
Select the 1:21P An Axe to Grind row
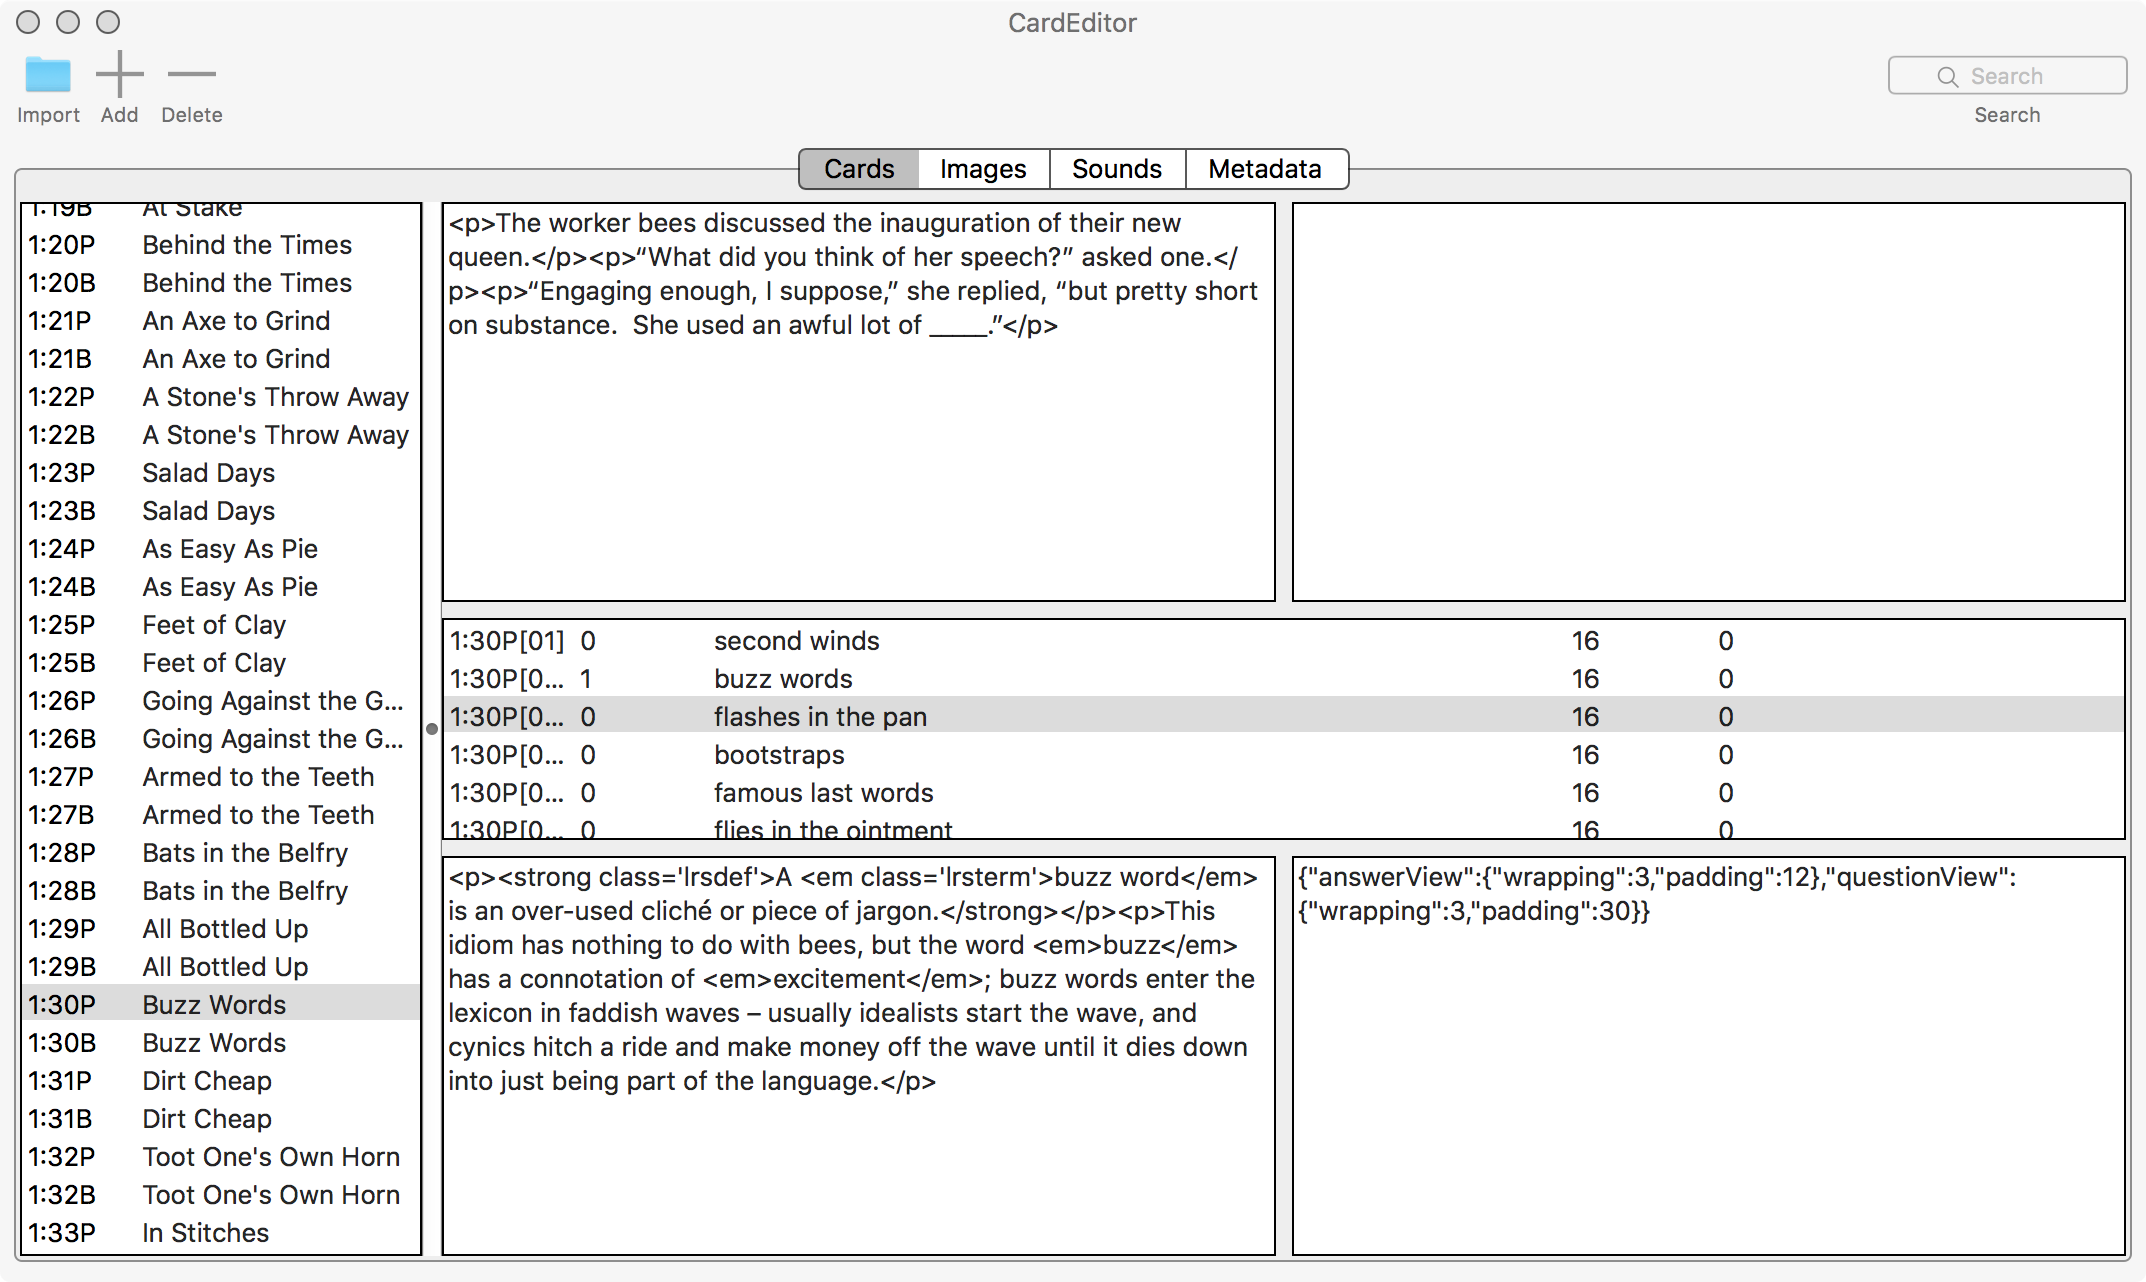click(221, 321)
